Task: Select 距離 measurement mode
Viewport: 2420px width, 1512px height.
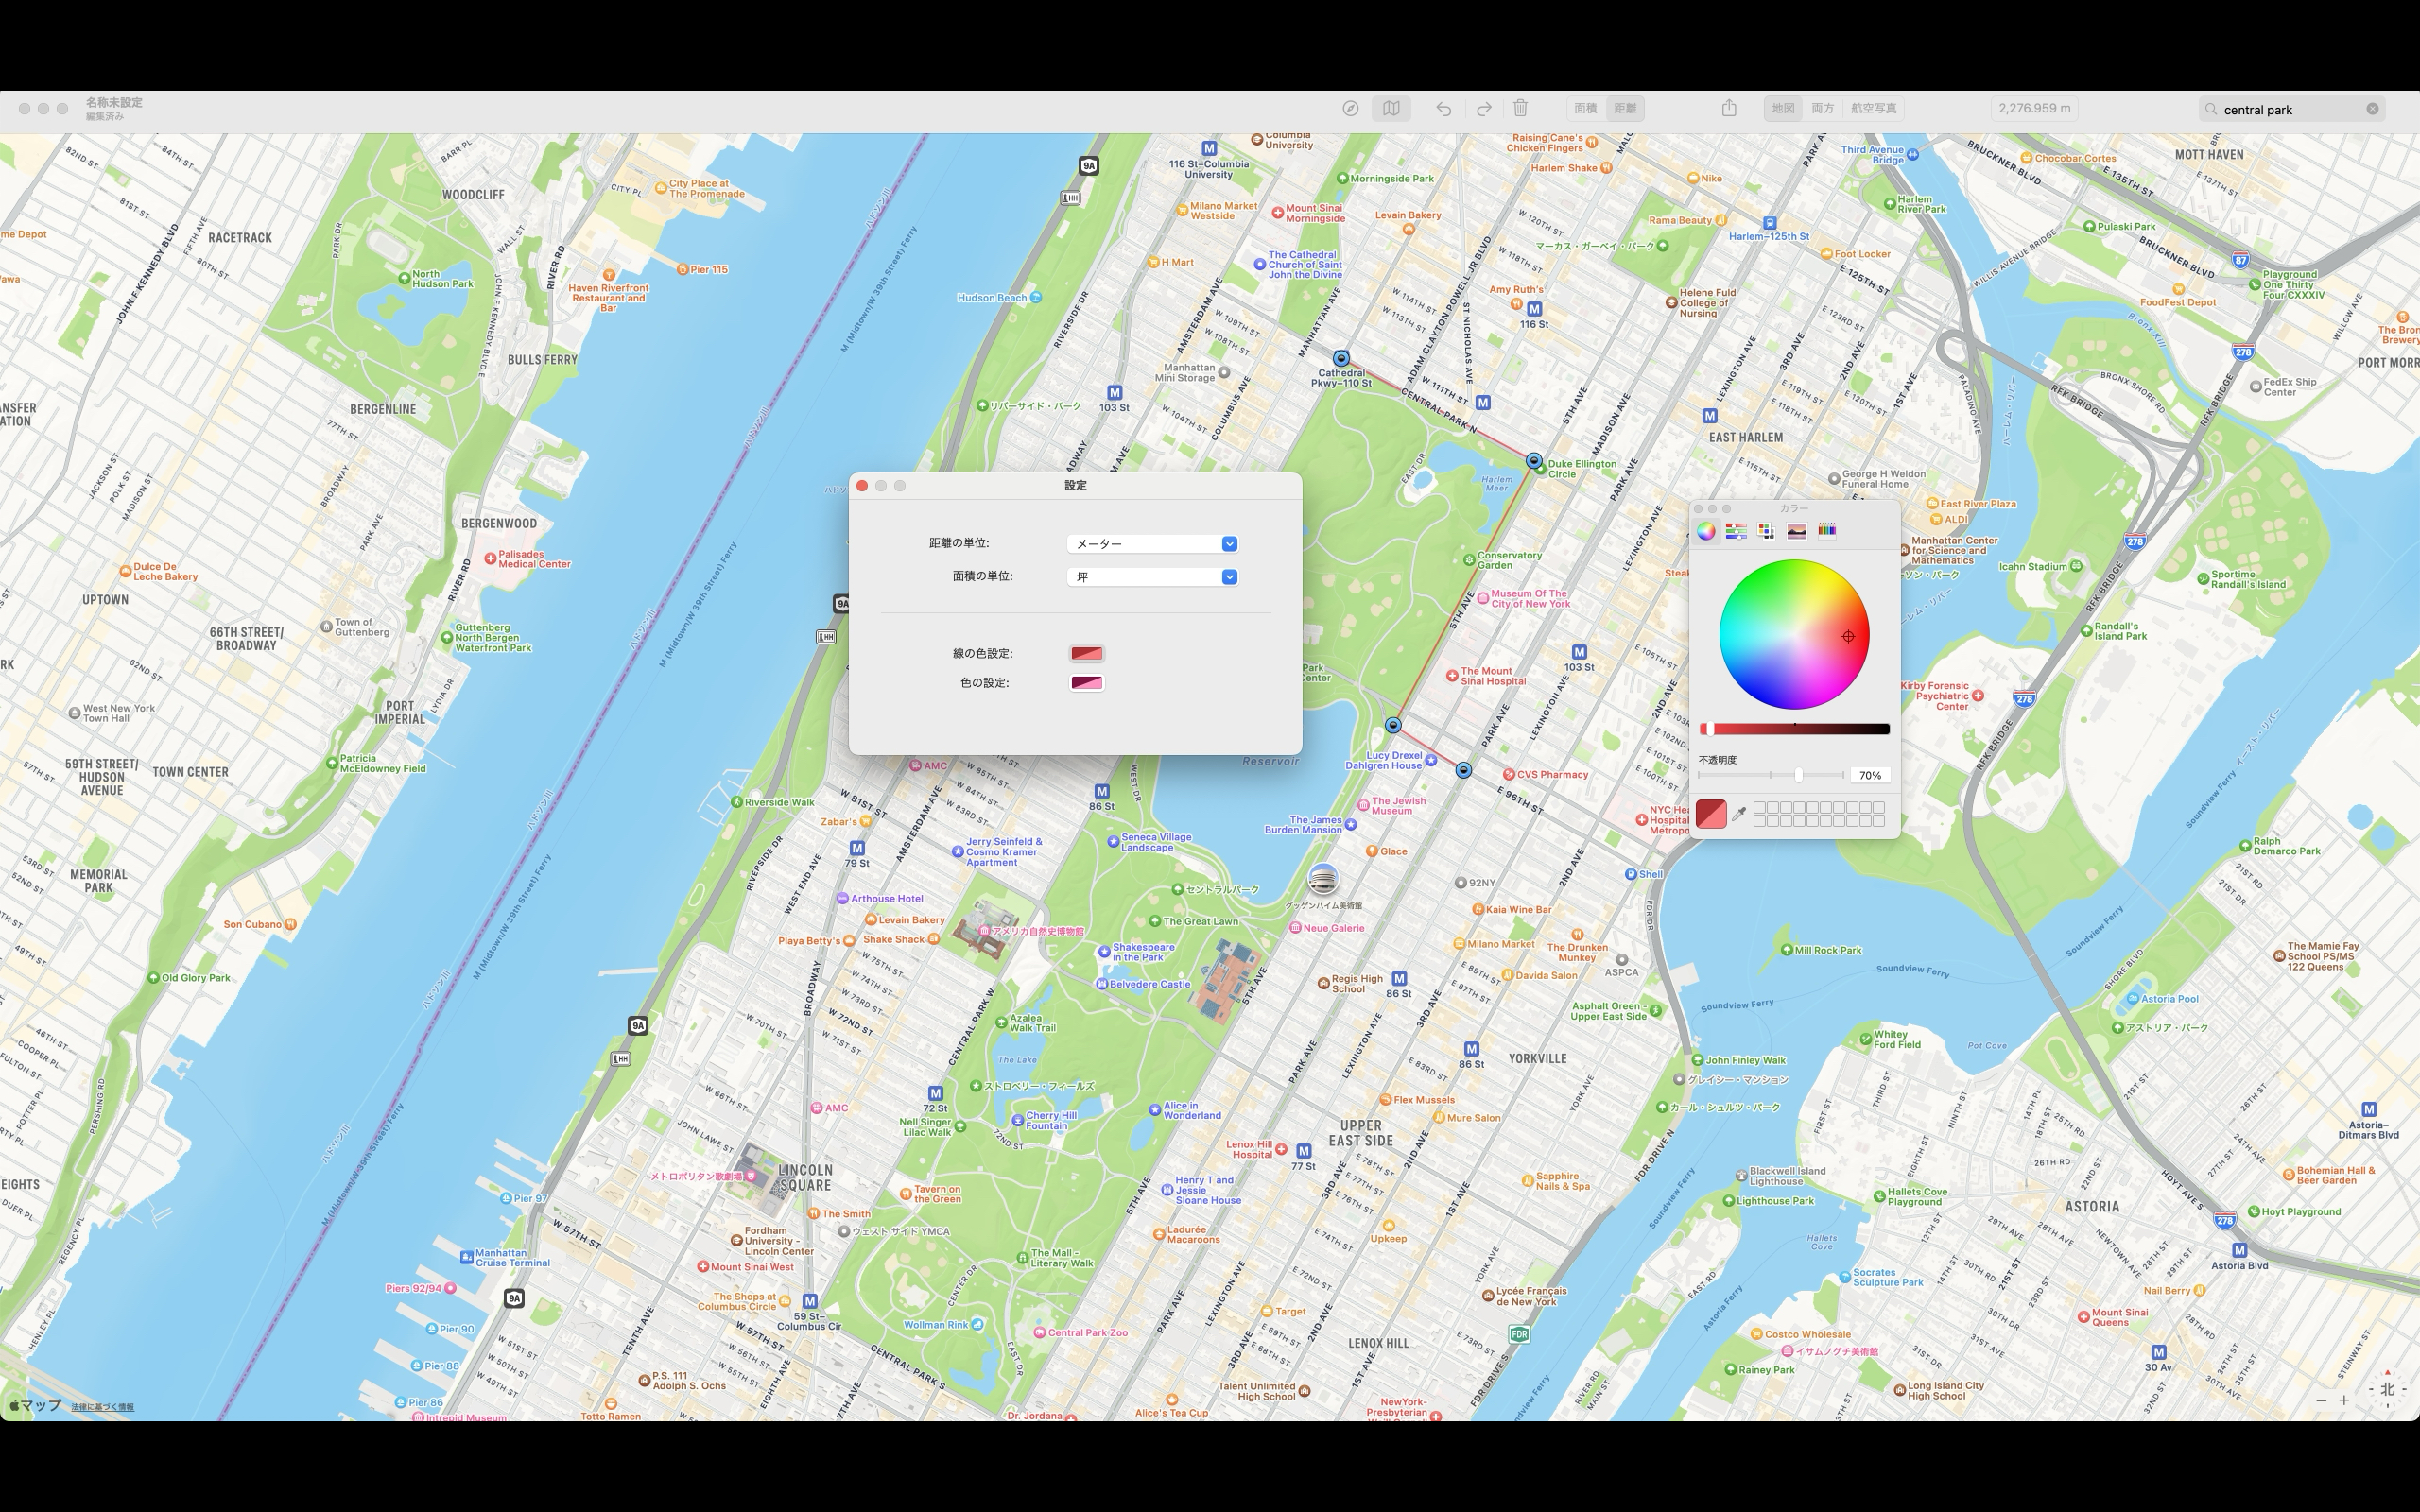Action: pyautogui.click(x=1625, y=108)
